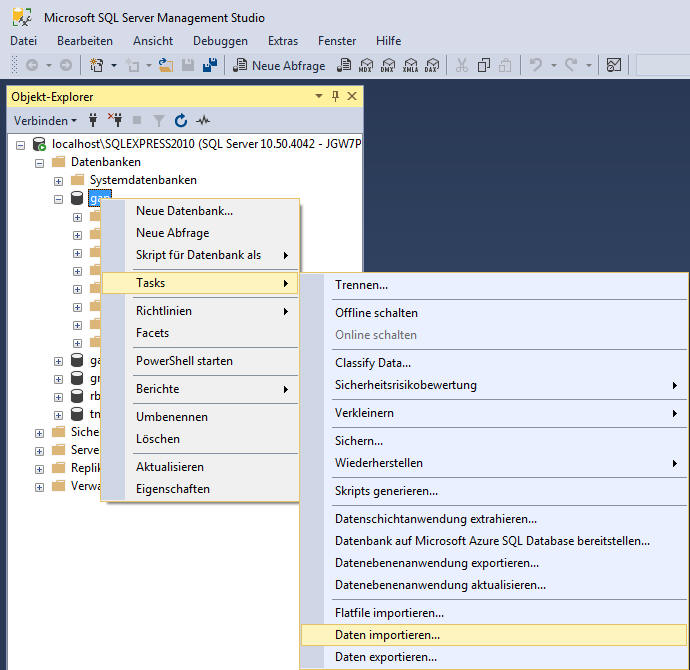The image size is (690, 670).
Task: Click the connect plug icon in Objekt-Explorer
Action: [93, 120]
